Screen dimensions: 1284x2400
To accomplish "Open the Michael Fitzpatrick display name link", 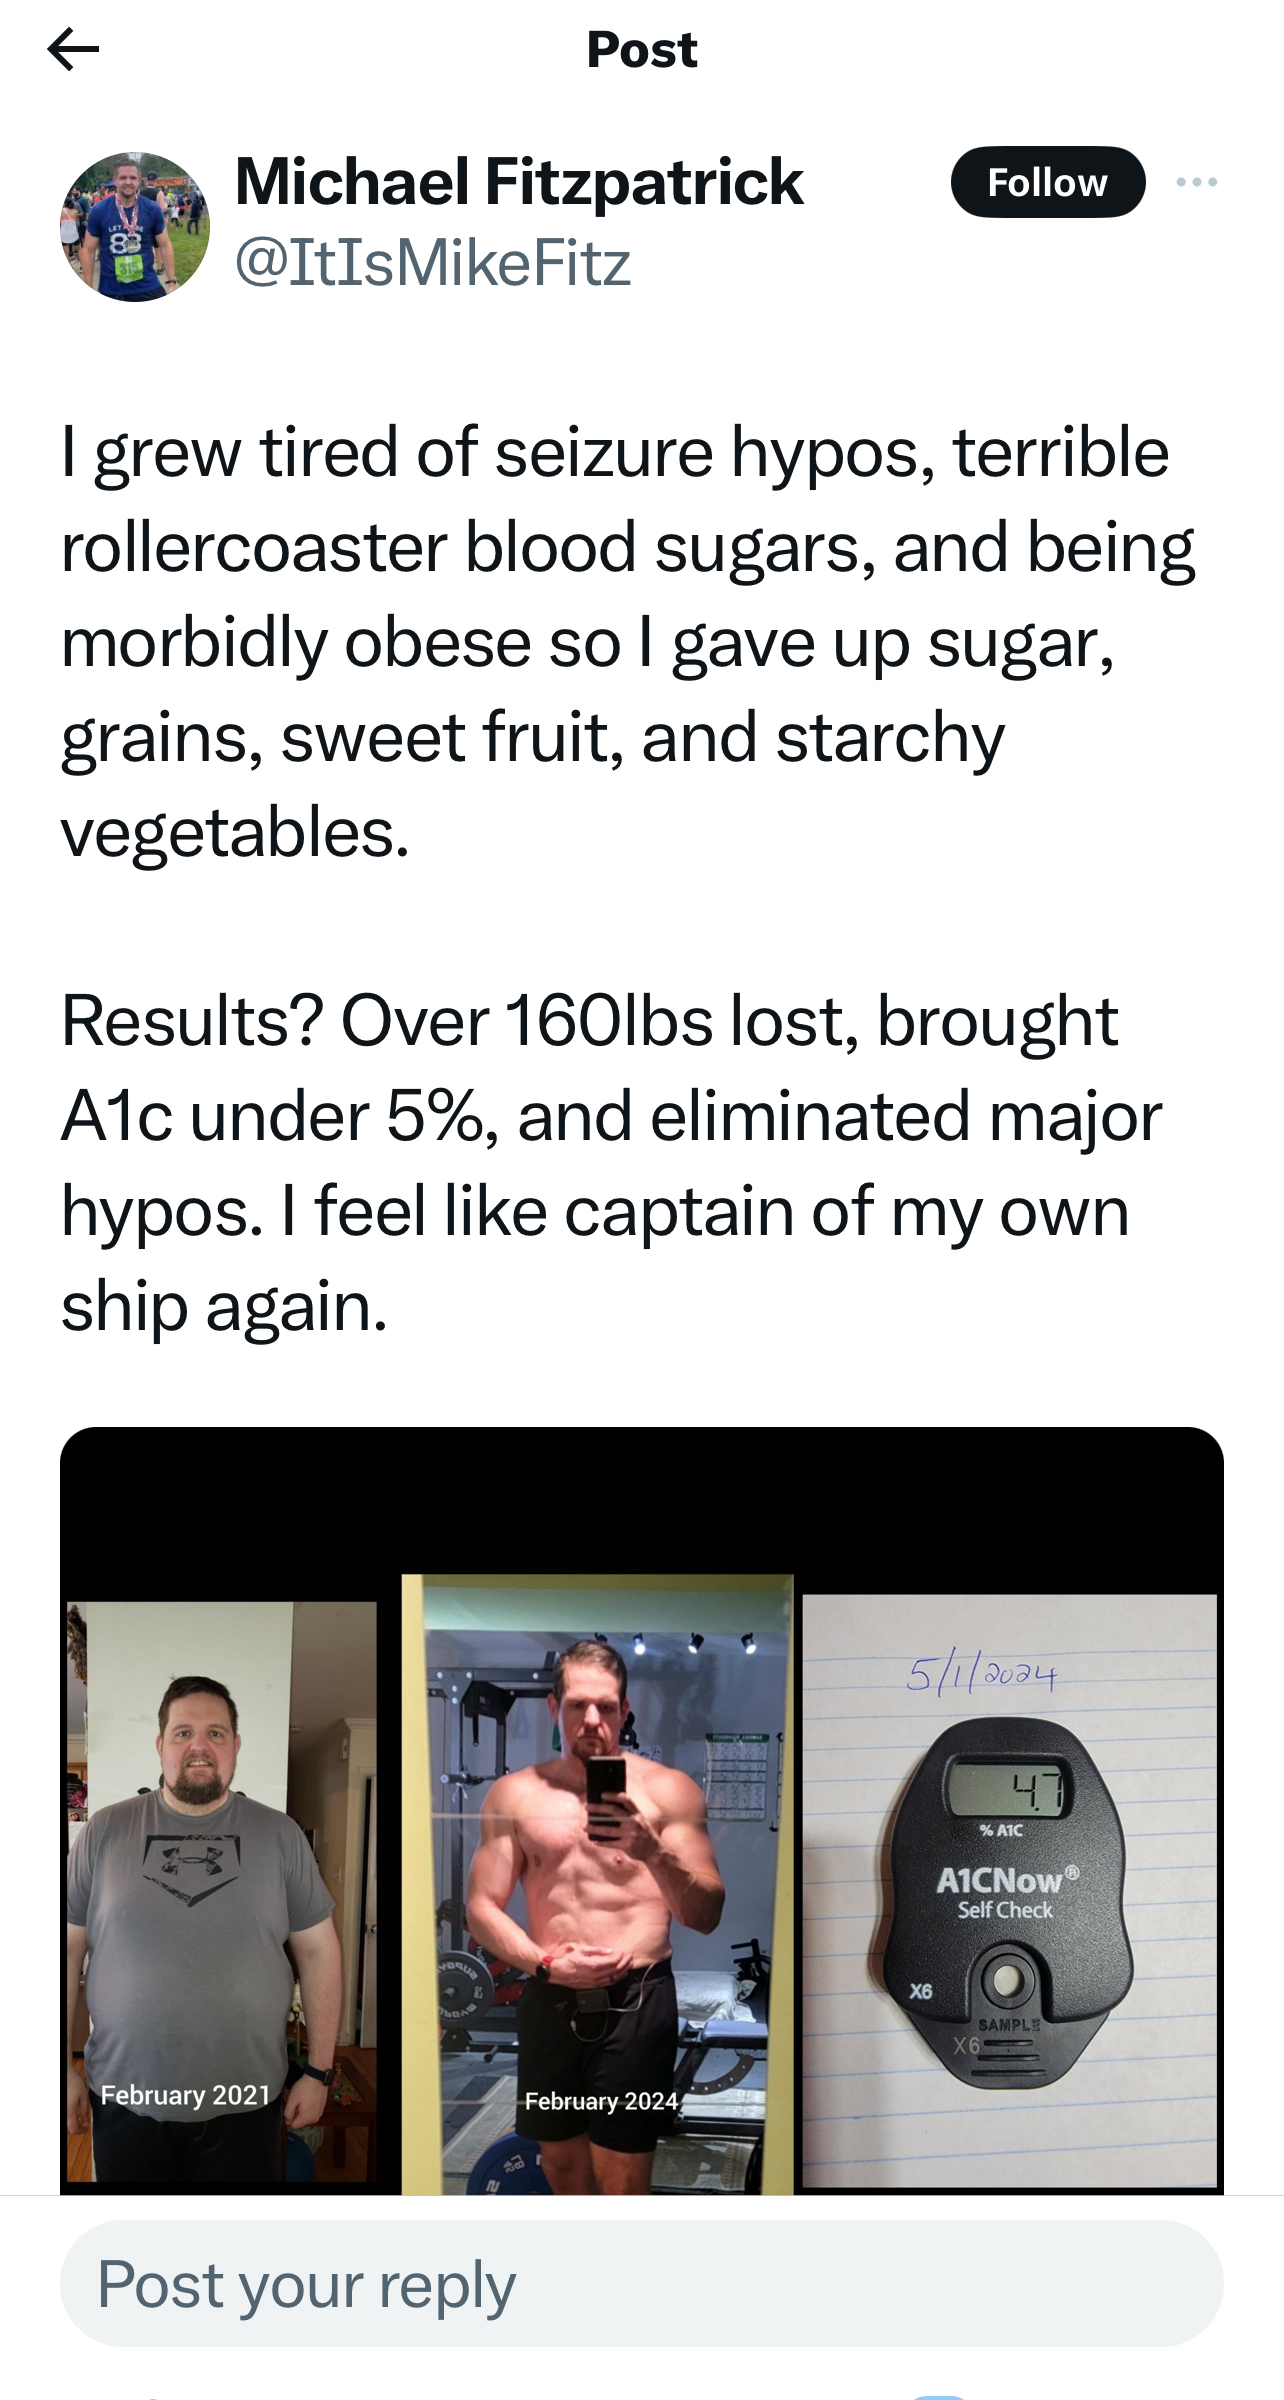I will [x=519, y=182].
